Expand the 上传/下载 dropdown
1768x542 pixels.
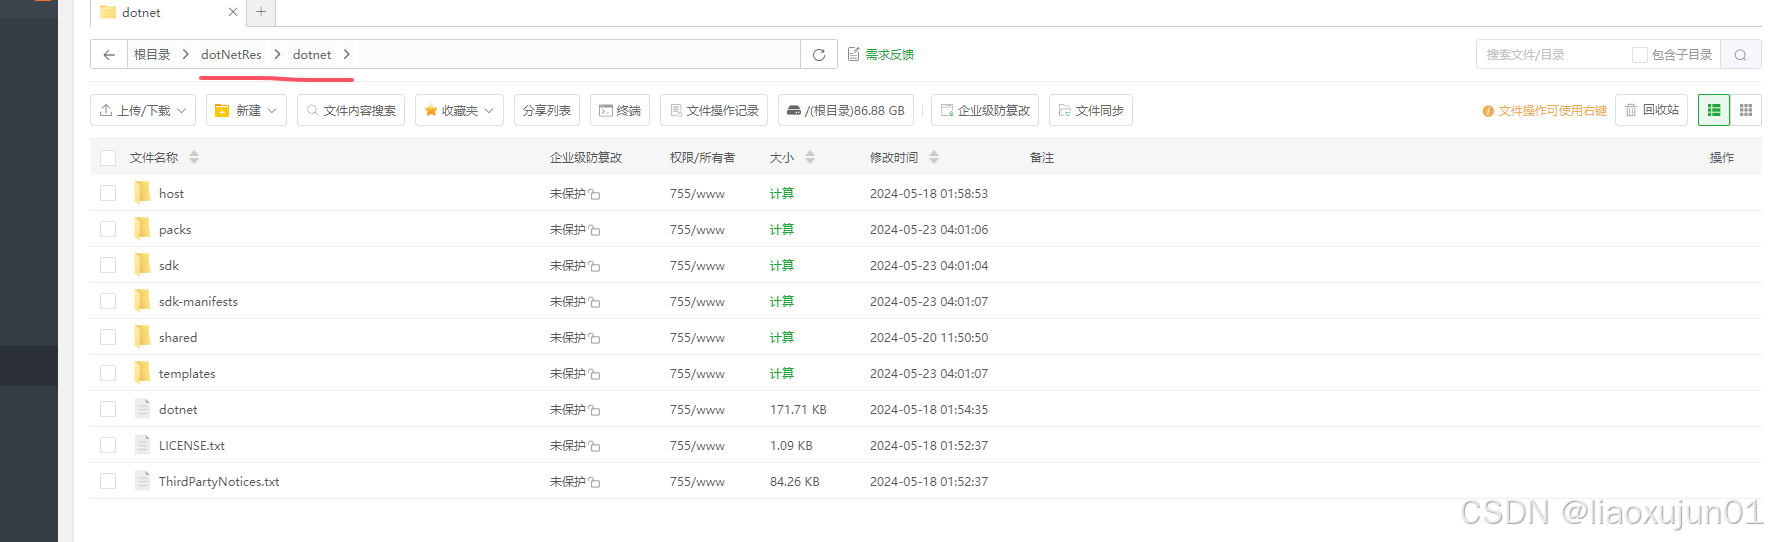(143, 110)
